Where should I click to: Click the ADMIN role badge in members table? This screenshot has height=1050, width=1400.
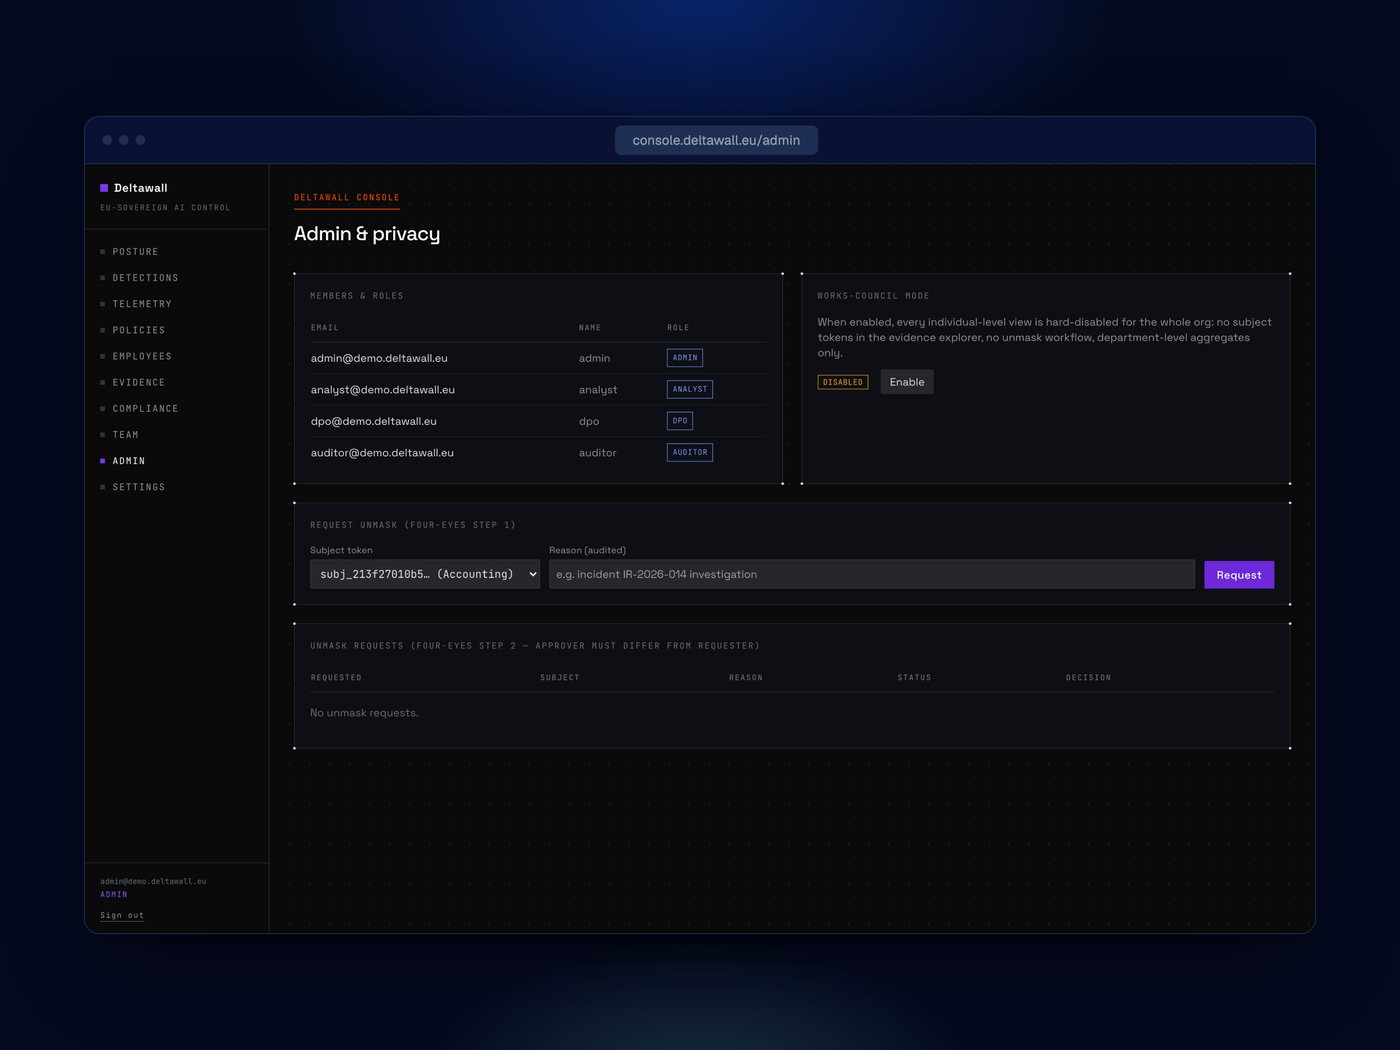[x=685, y=358]
